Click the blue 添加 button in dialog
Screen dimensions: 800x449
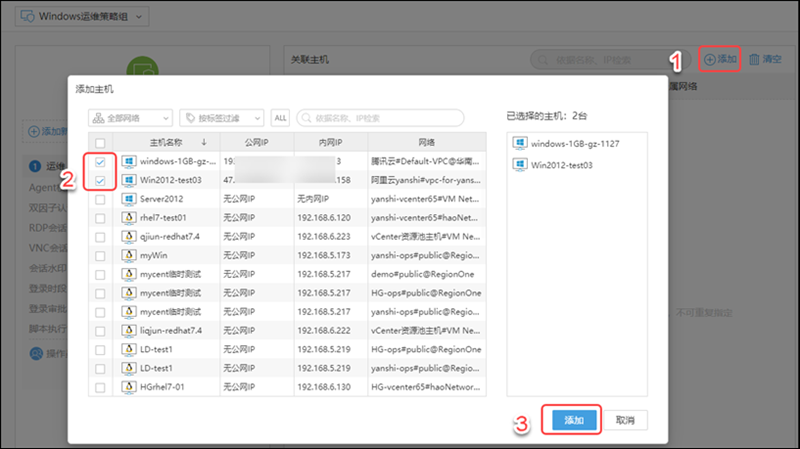coord(573,420)
